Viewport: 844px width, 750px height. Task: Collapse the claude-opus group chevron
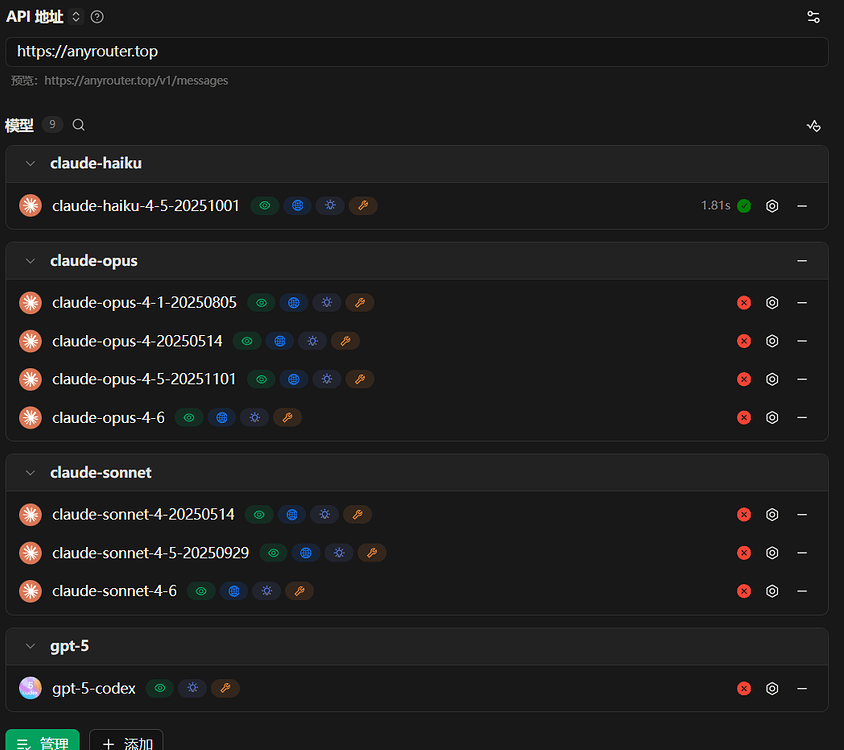(30, 261)
